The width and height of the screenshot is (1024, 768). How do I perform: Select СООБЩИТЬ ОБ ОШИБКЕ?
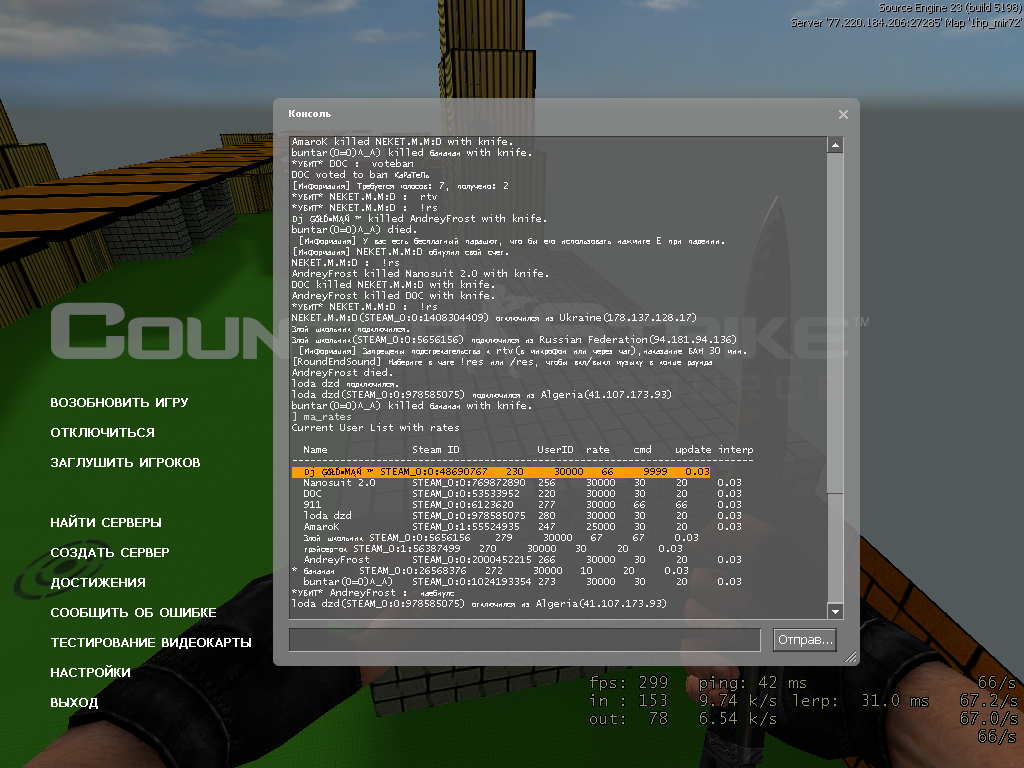(133, 613)
